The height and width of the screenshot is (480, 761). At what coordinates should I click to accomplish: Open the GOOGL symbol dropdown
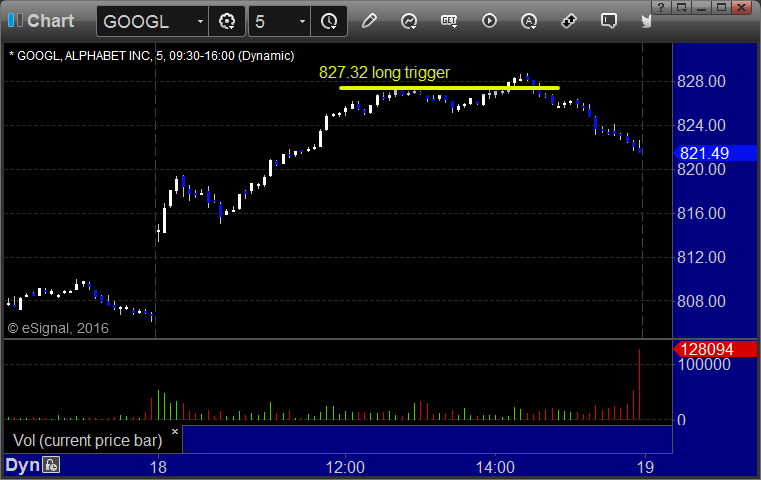point(200,21)
